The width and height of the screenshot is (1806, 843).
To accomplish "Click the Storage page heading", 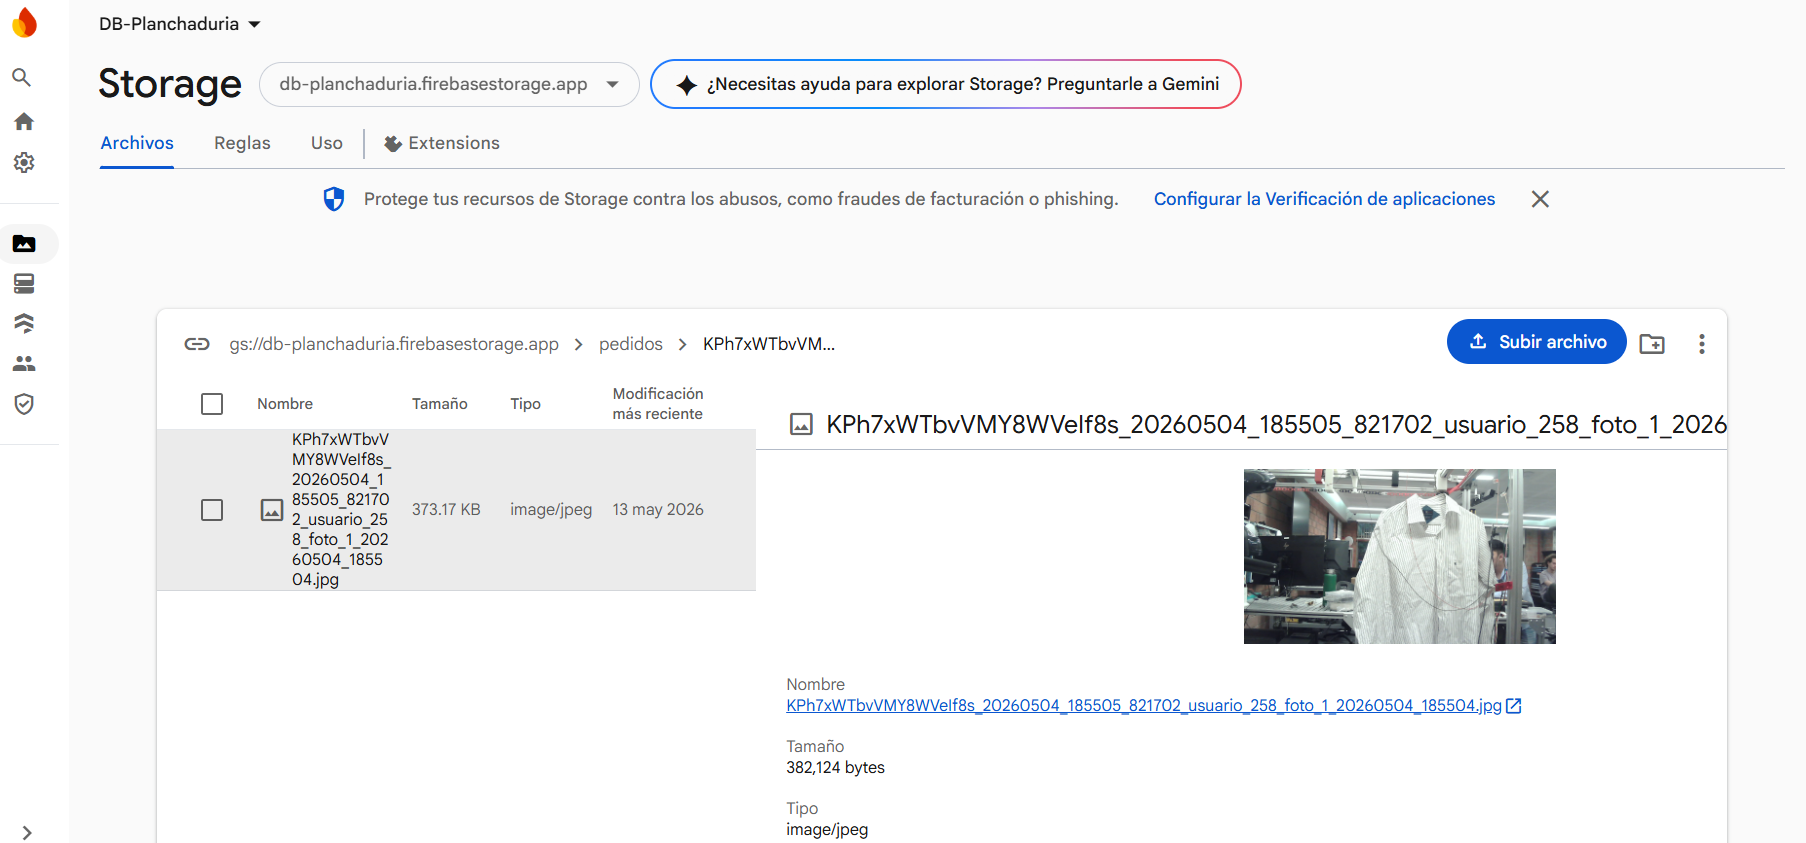I will (x=170, y=84).
